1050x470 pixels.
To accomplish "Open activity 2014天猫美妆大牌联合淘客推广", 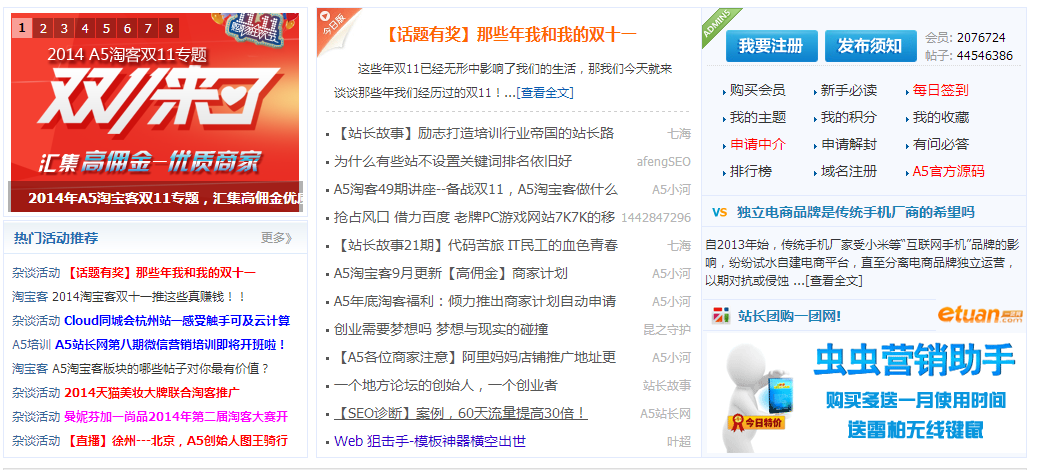I will [x=152, y=392].
